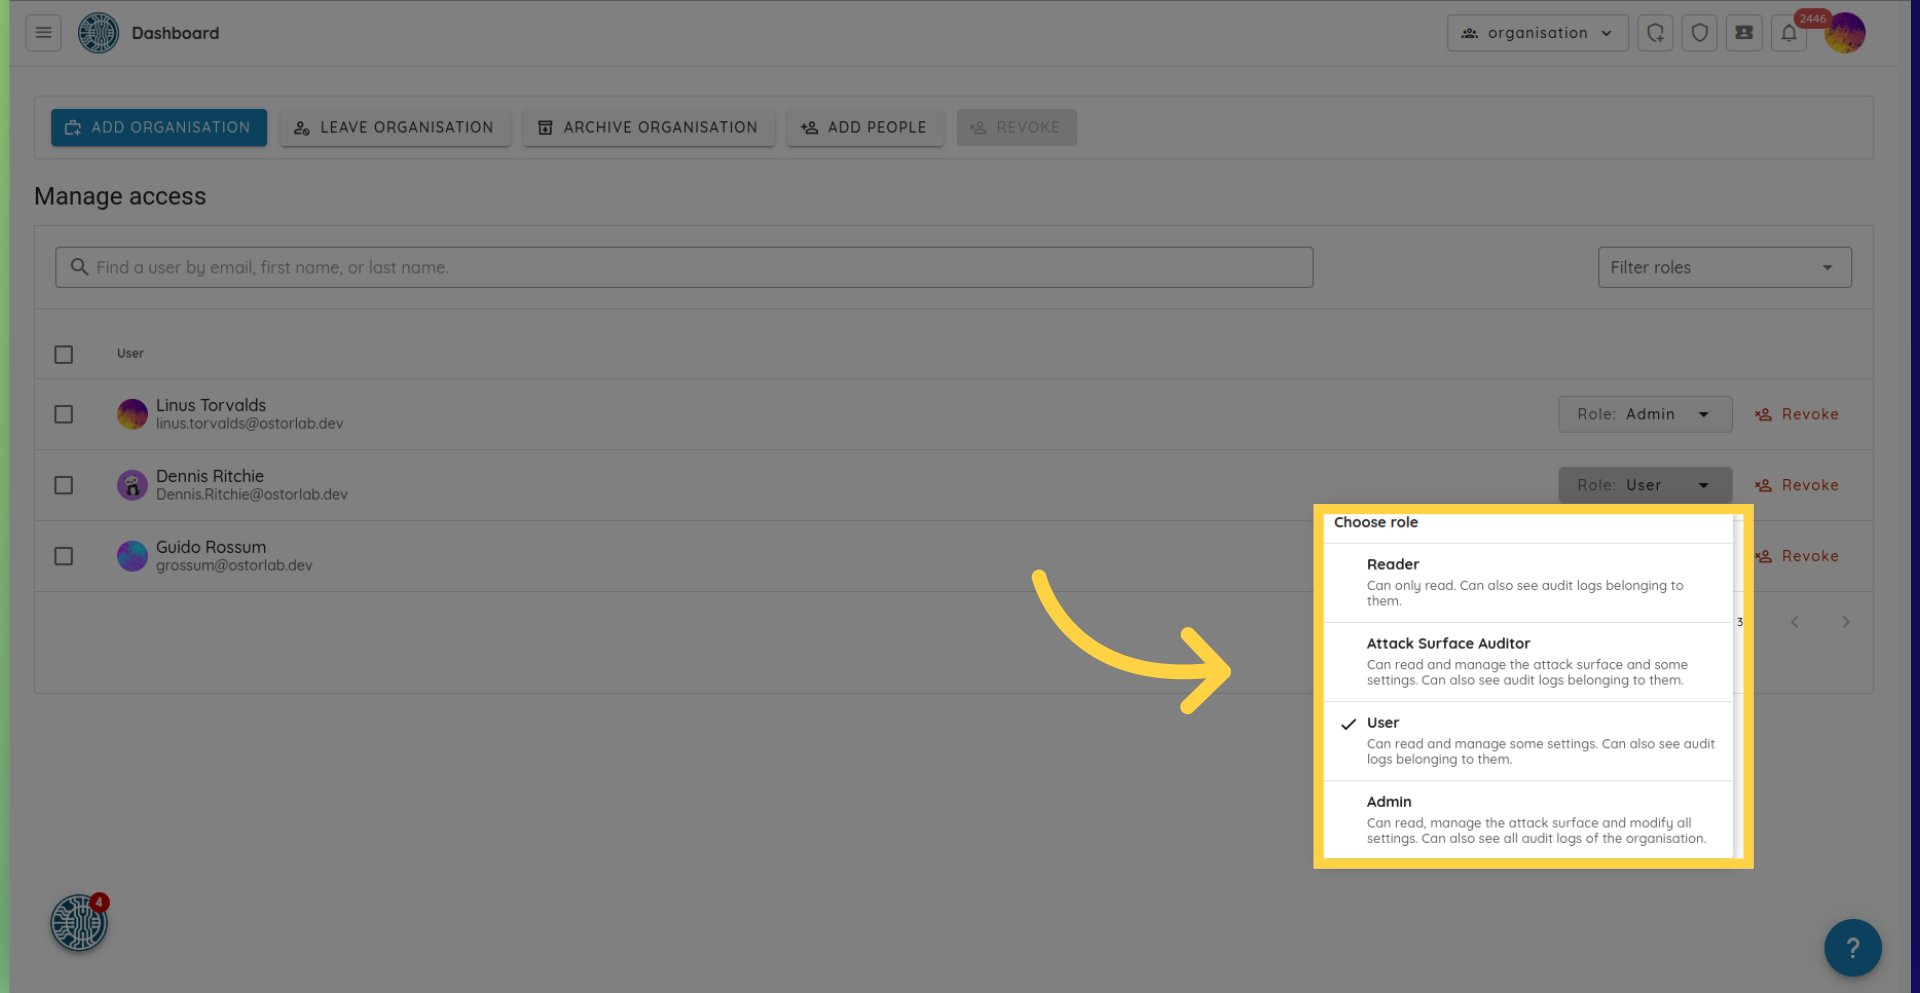Open the scan refresh icon in top bar
Viewport: 1920px width, 993px height.
1655,33
